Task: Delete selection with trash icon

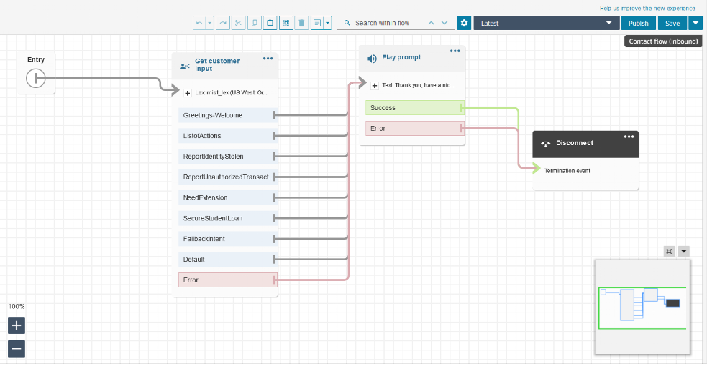Action: coord(302,23)
